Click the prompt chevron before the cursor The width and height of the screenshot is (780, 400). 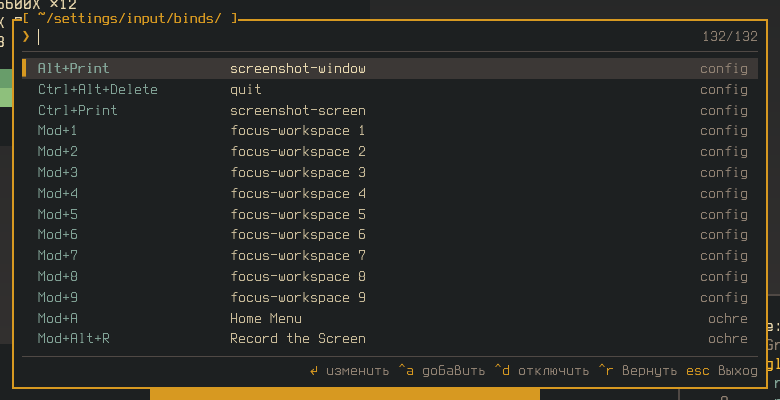pos(26,36)
